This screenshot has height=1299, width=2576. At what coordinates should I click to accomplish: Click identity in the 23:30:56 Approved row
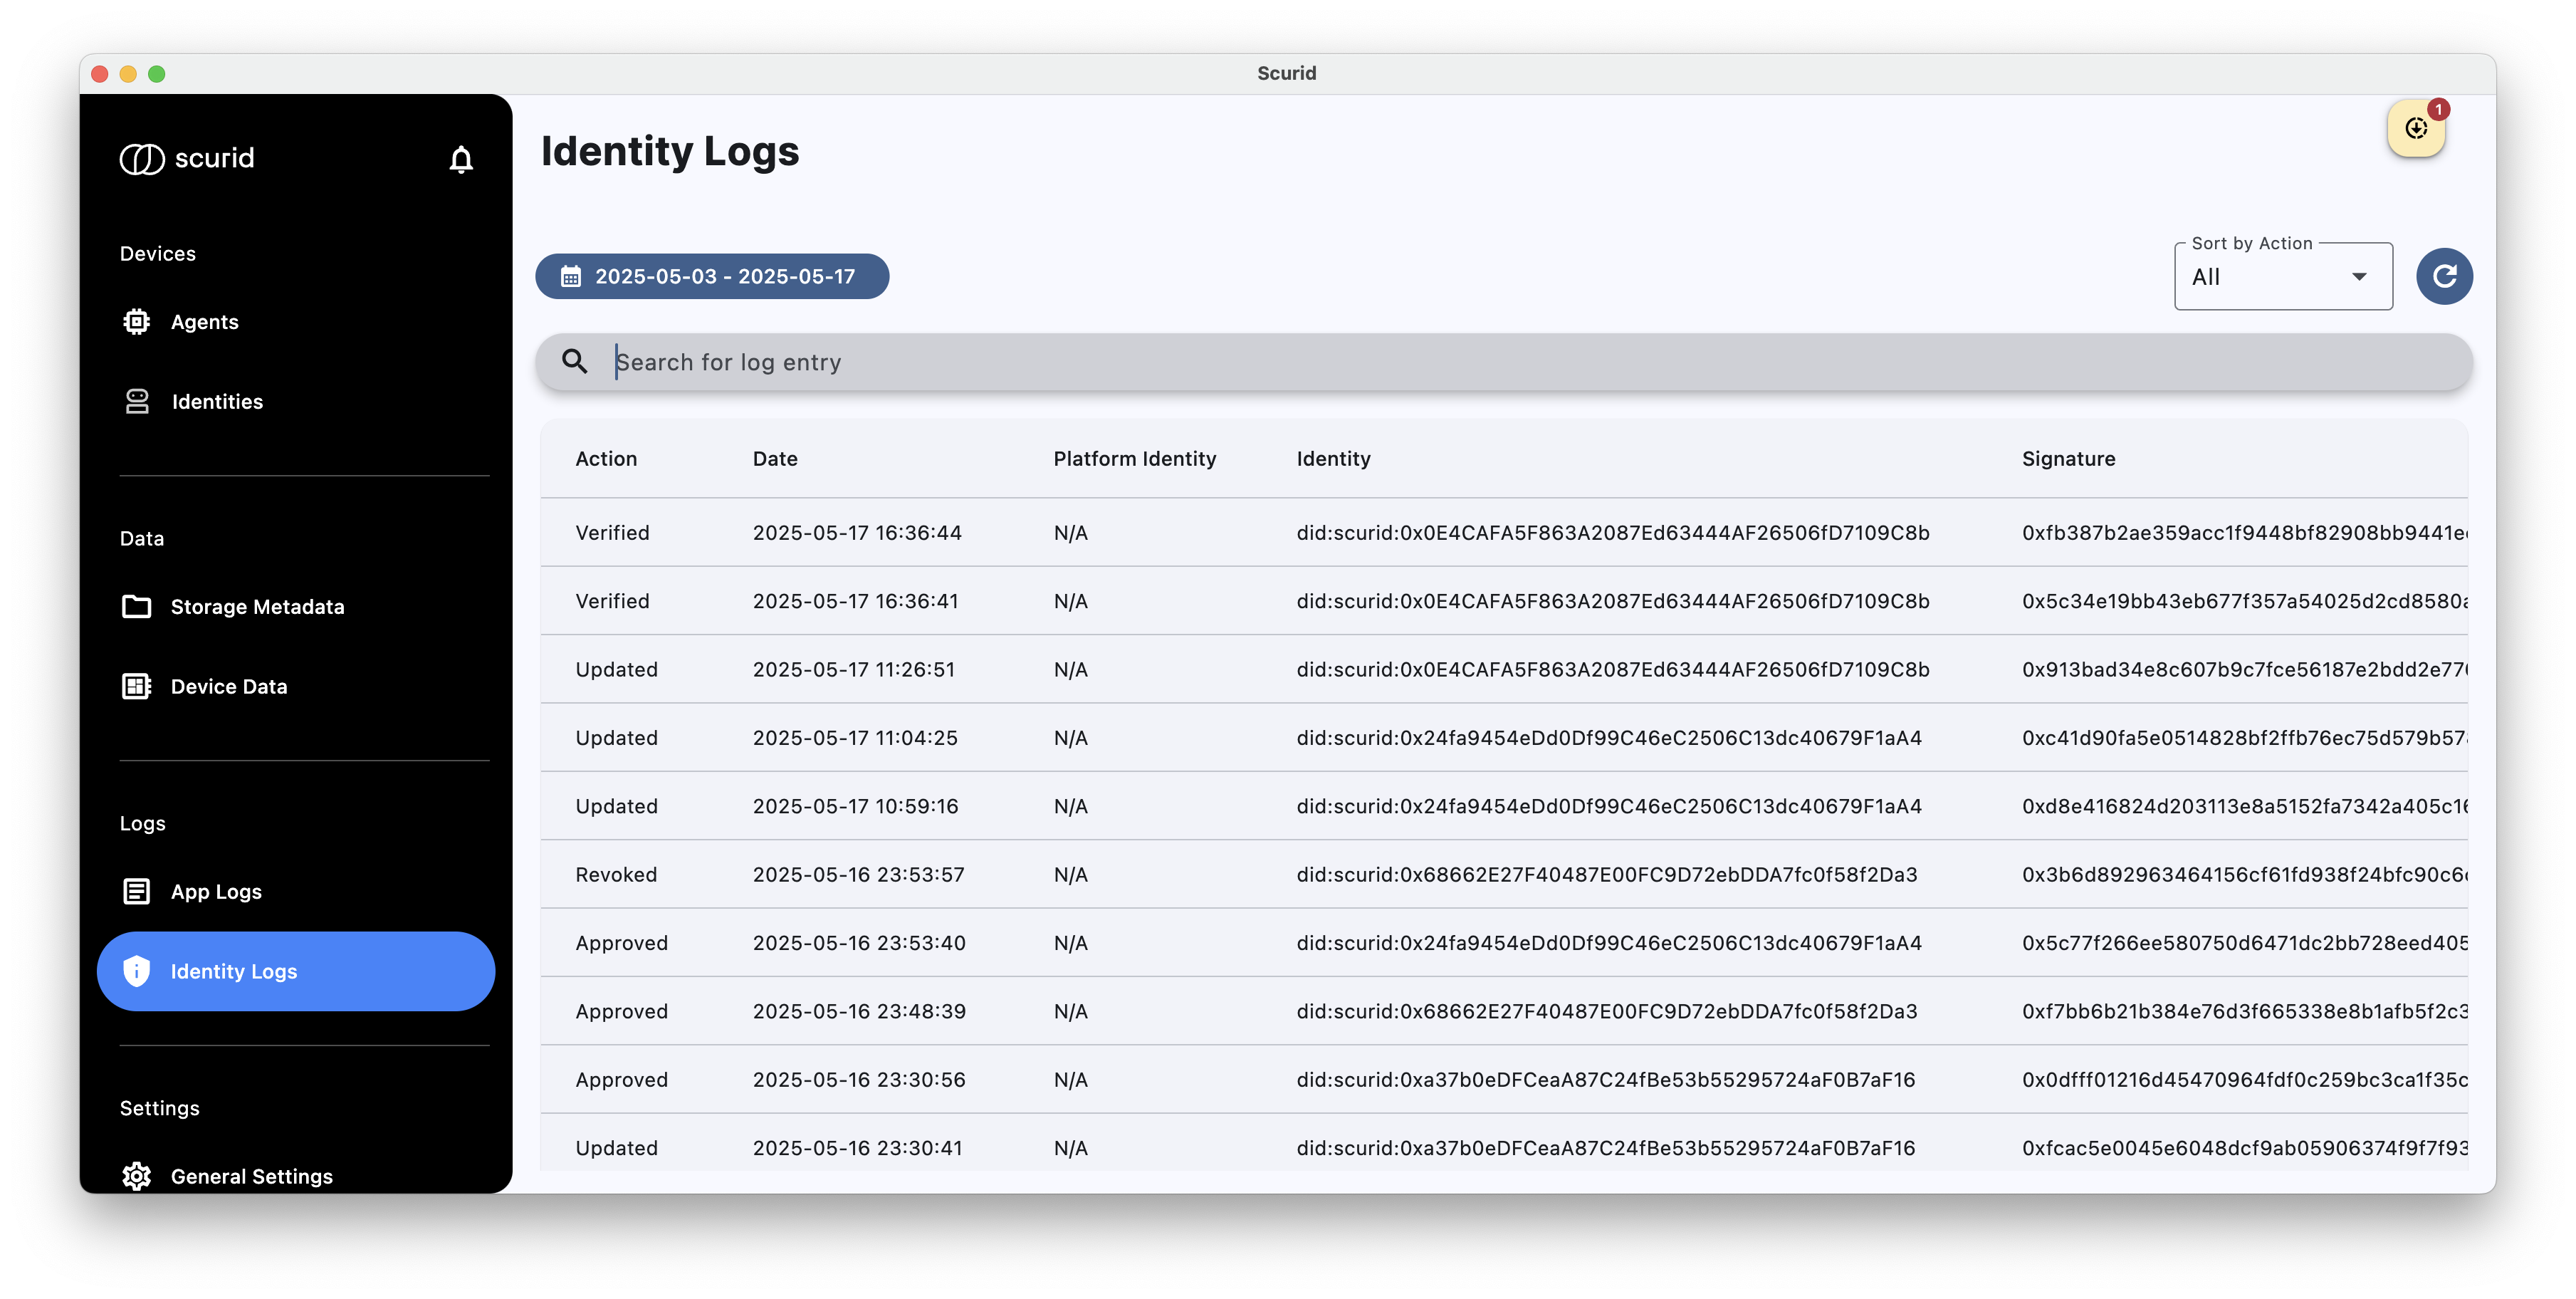click(1606, 1079)
